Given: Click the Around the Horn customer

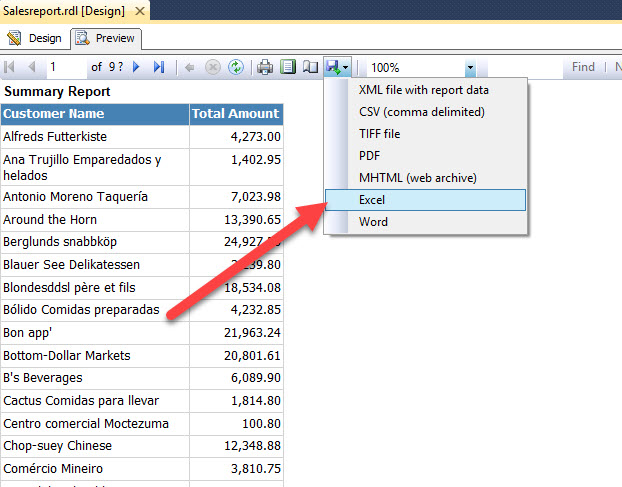Looking at the screenshot, I should pos(95,220).
